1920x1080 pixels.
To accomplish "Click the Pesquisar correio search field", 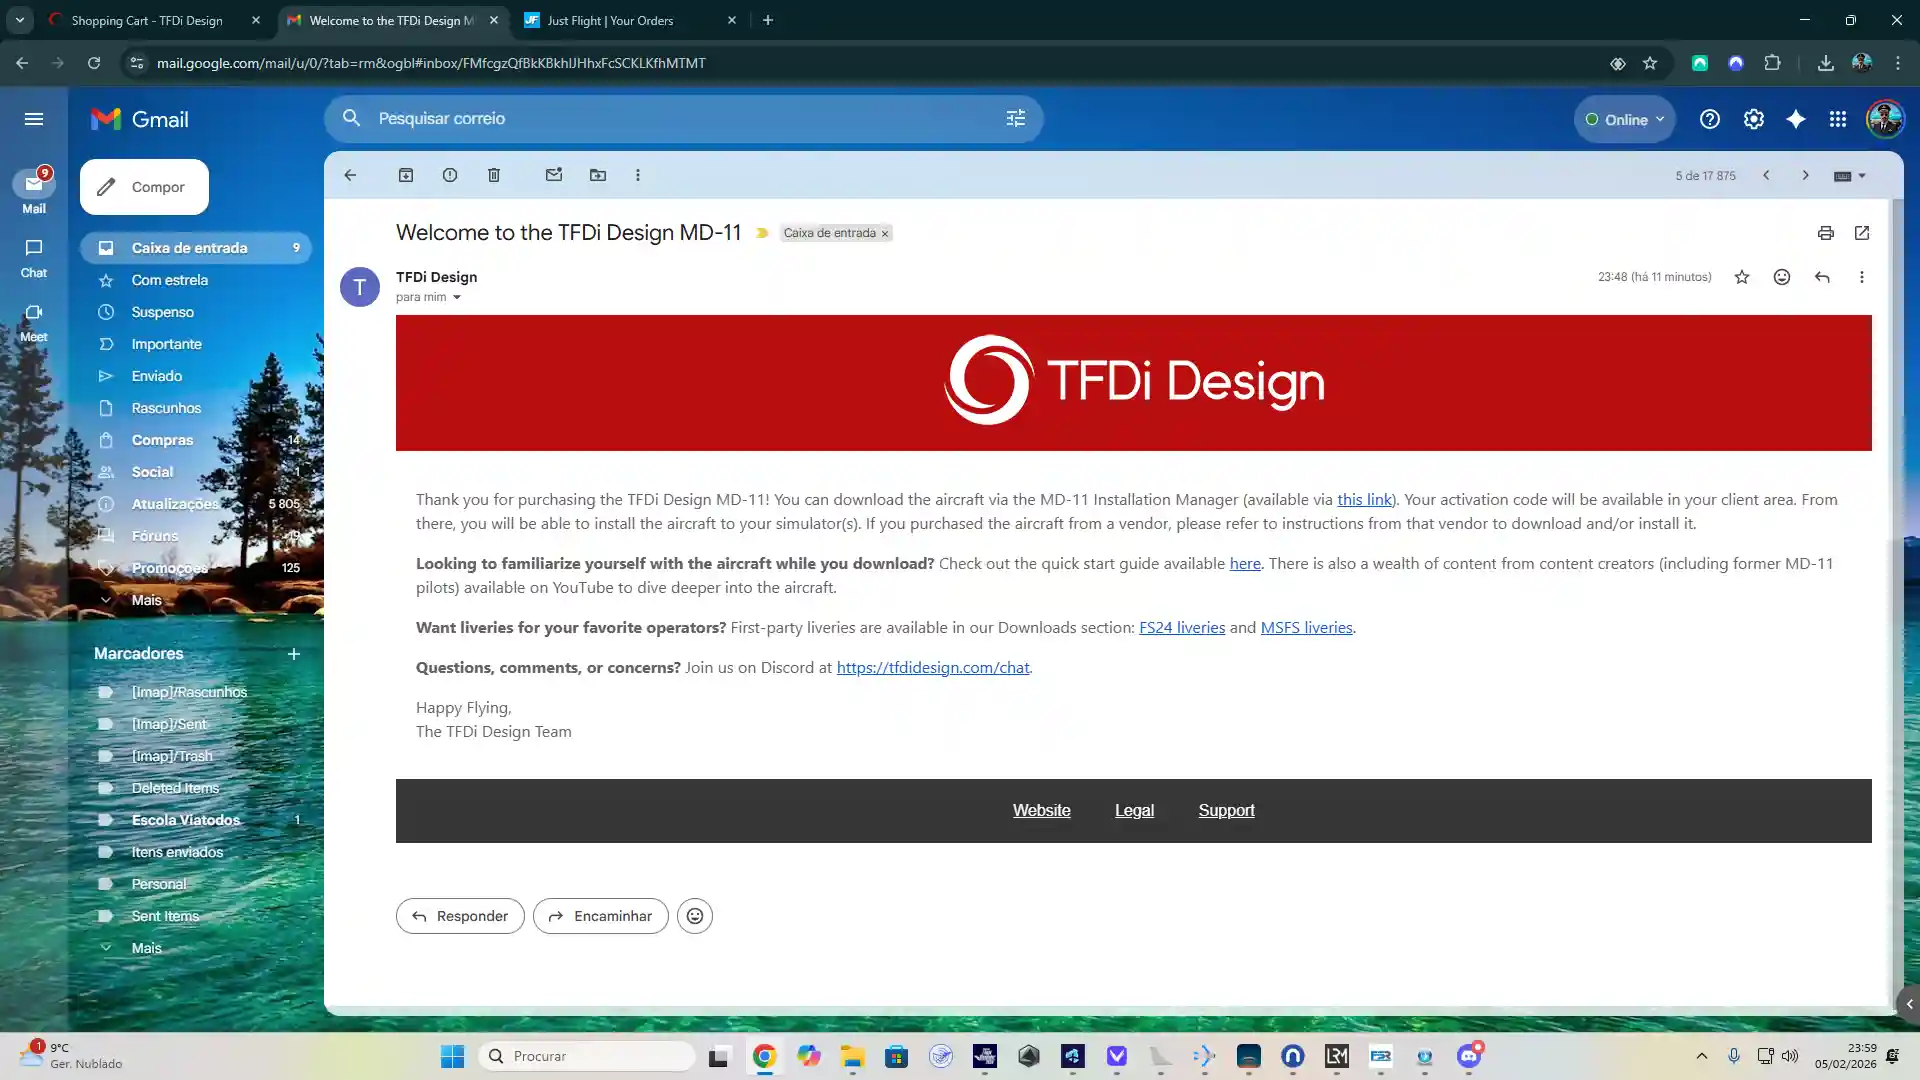I will [684, 119].
